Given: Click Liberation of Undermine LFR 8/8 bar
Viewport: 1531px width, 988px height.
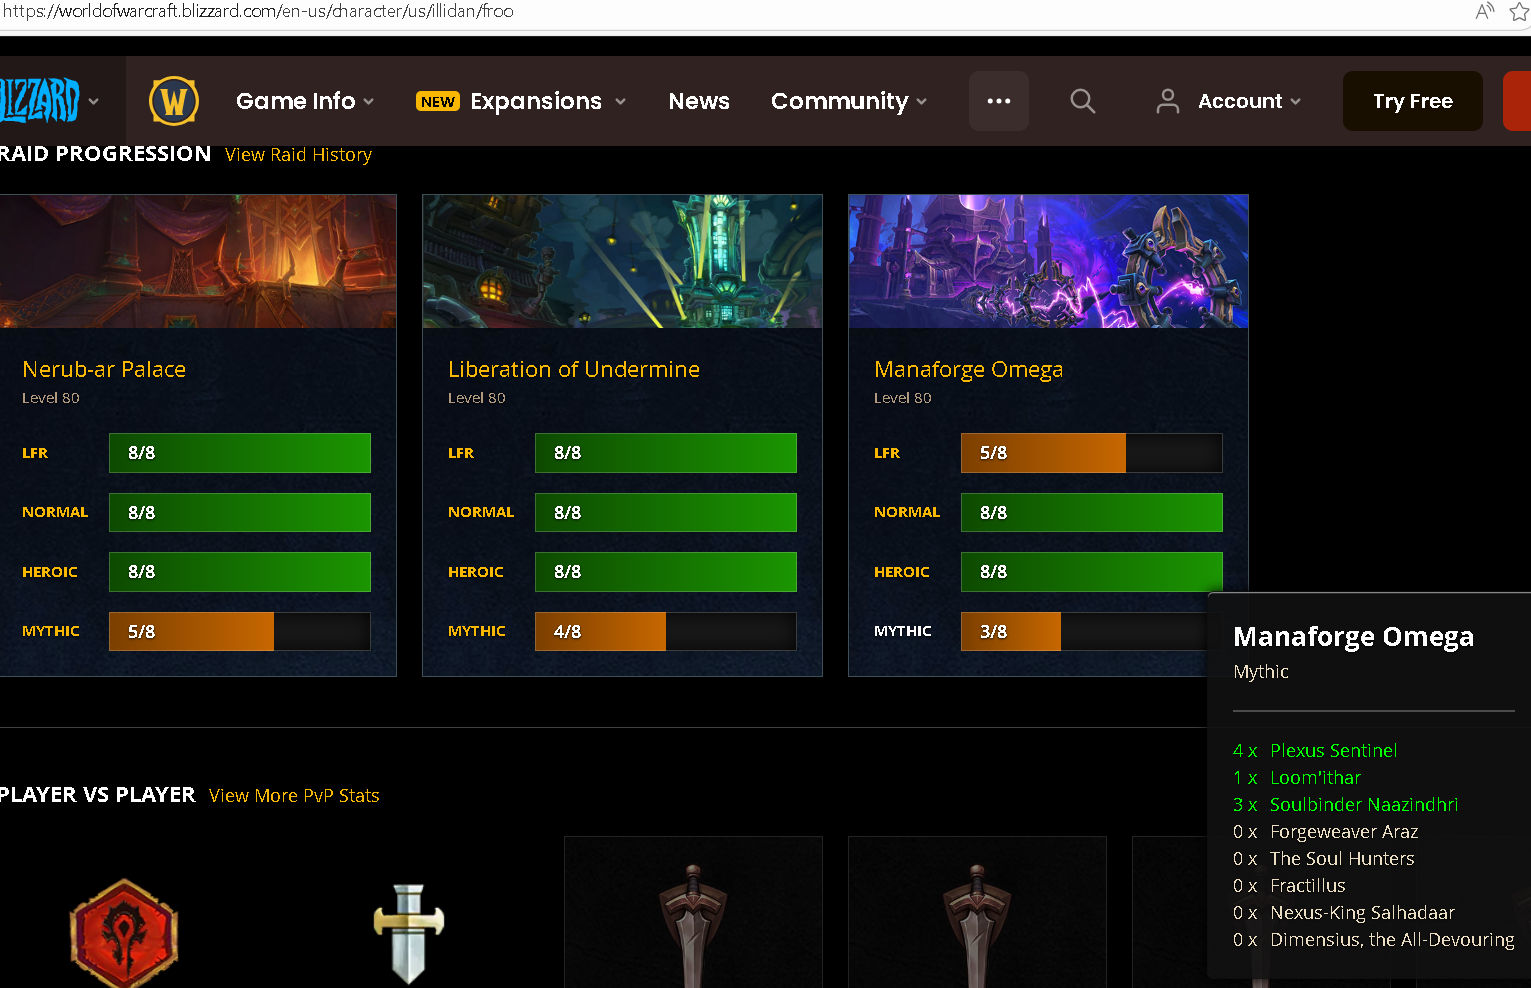Looking at the screenshot, I should click(x=666, y=453).
